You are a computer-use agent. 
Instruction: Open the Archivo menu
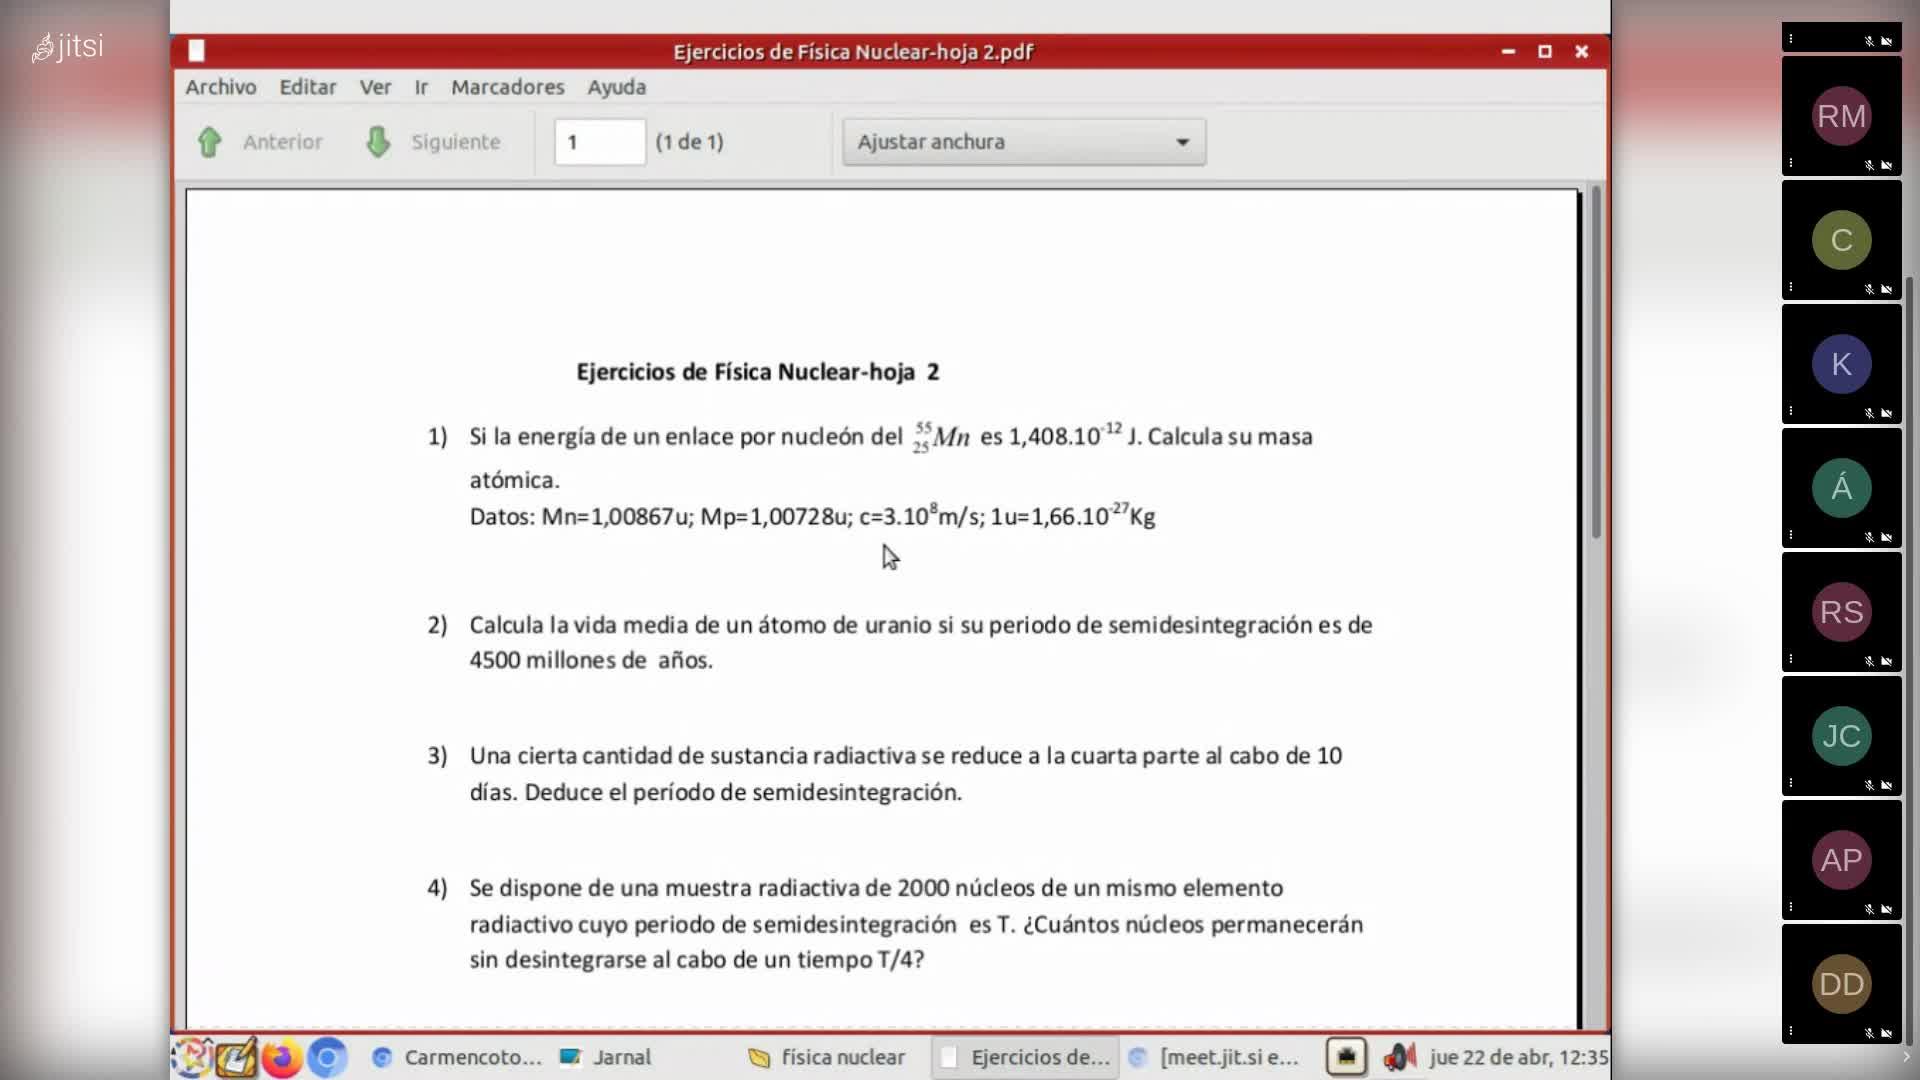(220, 87)
